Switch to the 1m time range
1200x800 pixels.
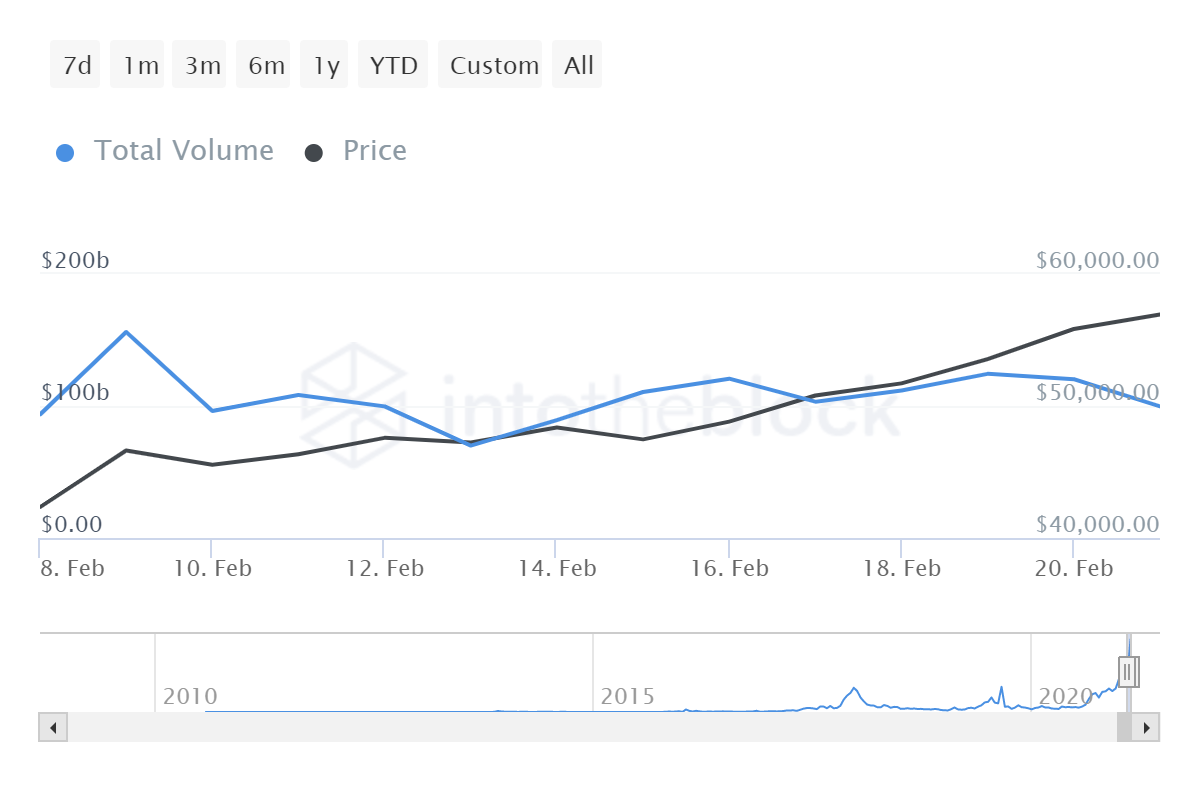pyautogui.click(x=141, y=66)
